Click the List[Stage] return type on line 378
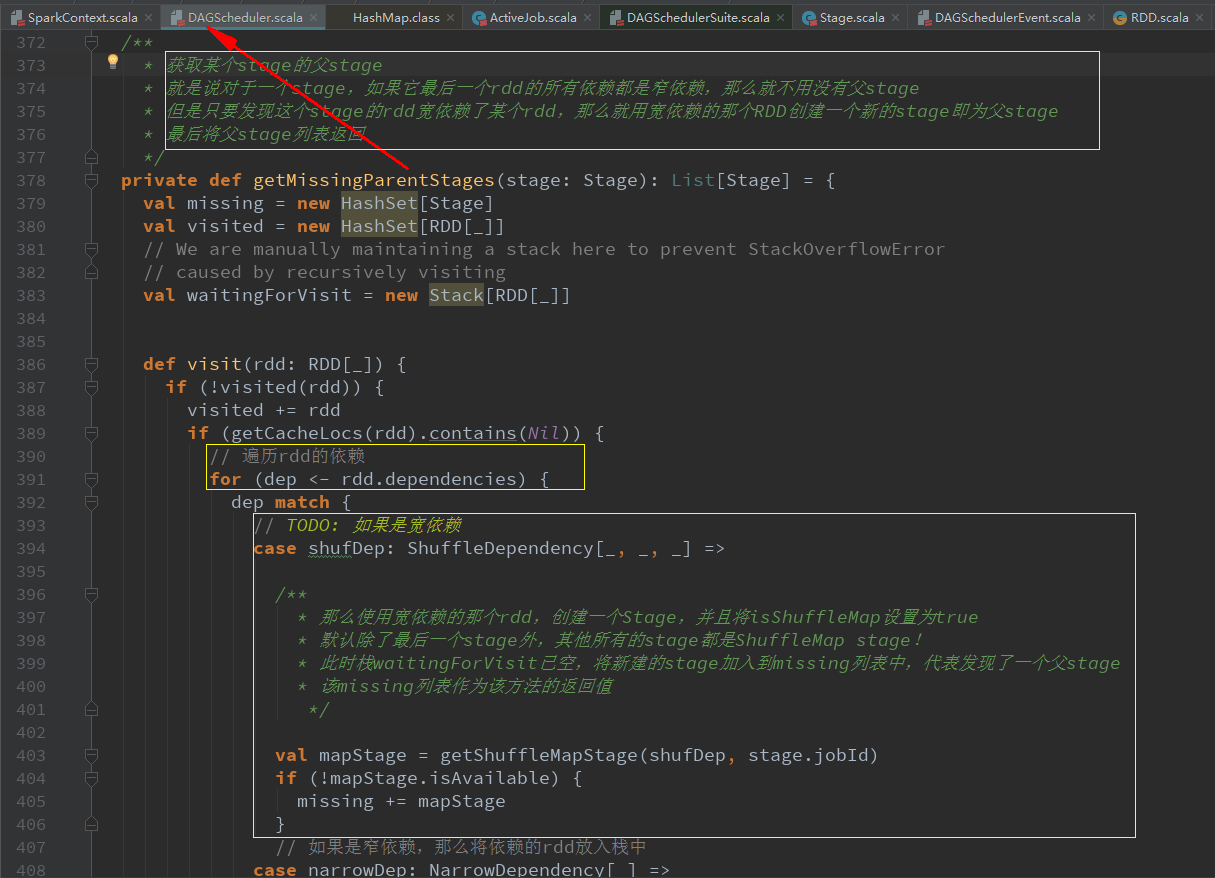 coord(731,180)
